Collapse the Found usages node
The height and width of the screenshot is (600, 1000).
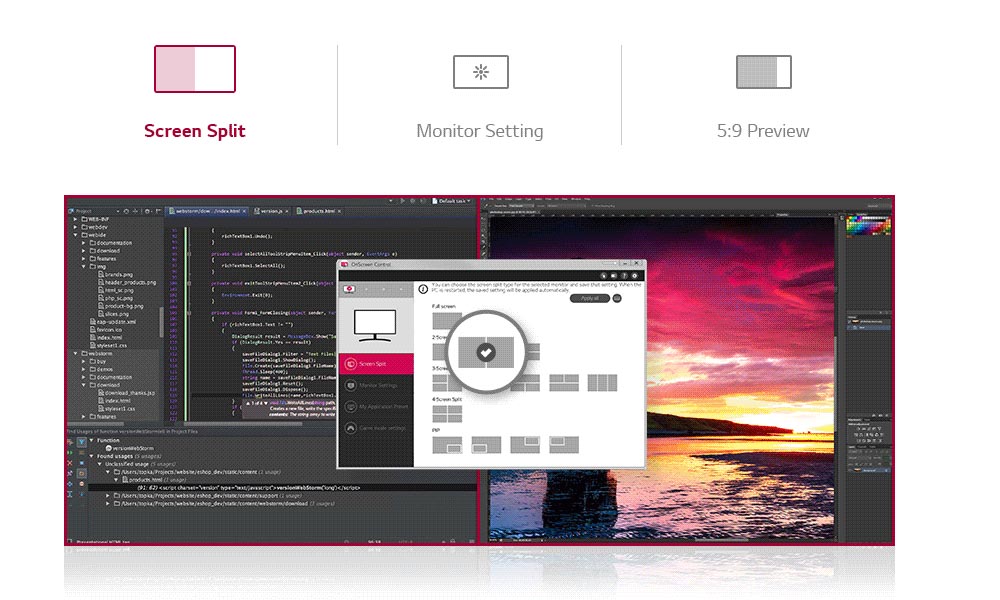click(x=92, y=456)
